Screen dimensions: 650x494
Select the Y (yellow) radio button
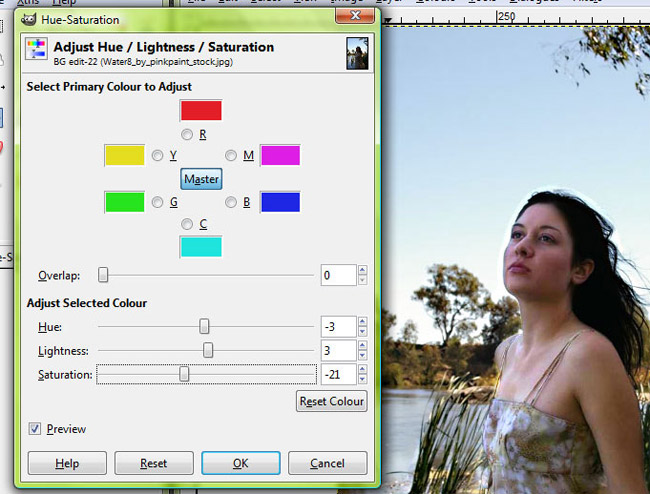click(157, 155)
